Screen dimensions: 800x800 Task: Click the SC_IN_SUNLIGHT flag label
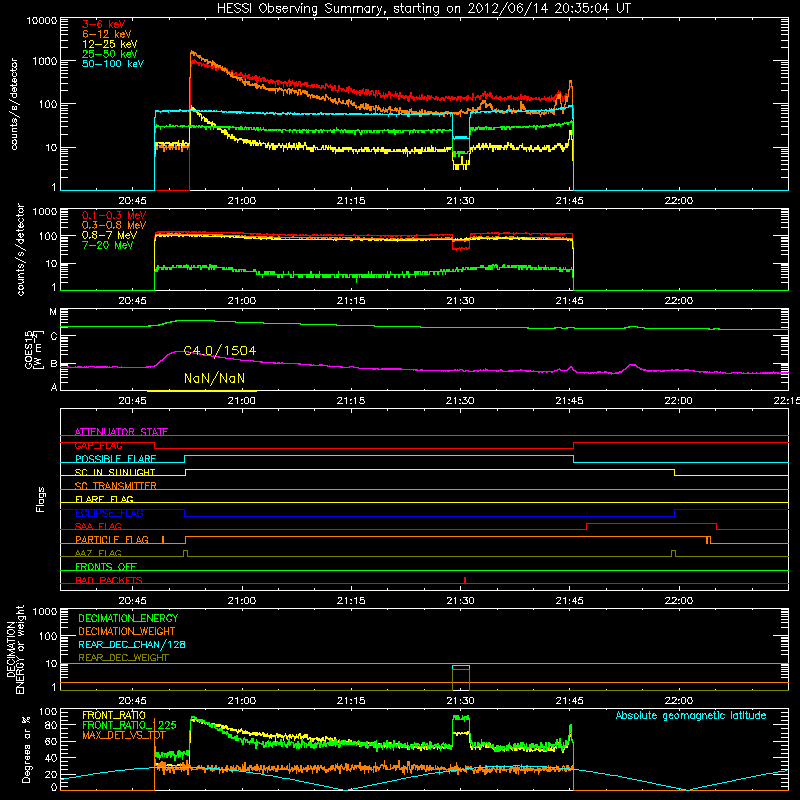point(115,472)
